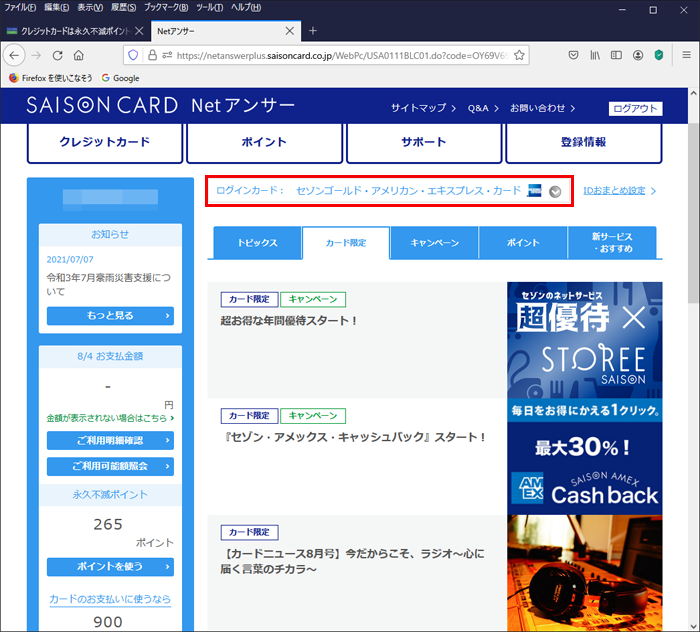Open the Firefox hamburger menu

685,55
